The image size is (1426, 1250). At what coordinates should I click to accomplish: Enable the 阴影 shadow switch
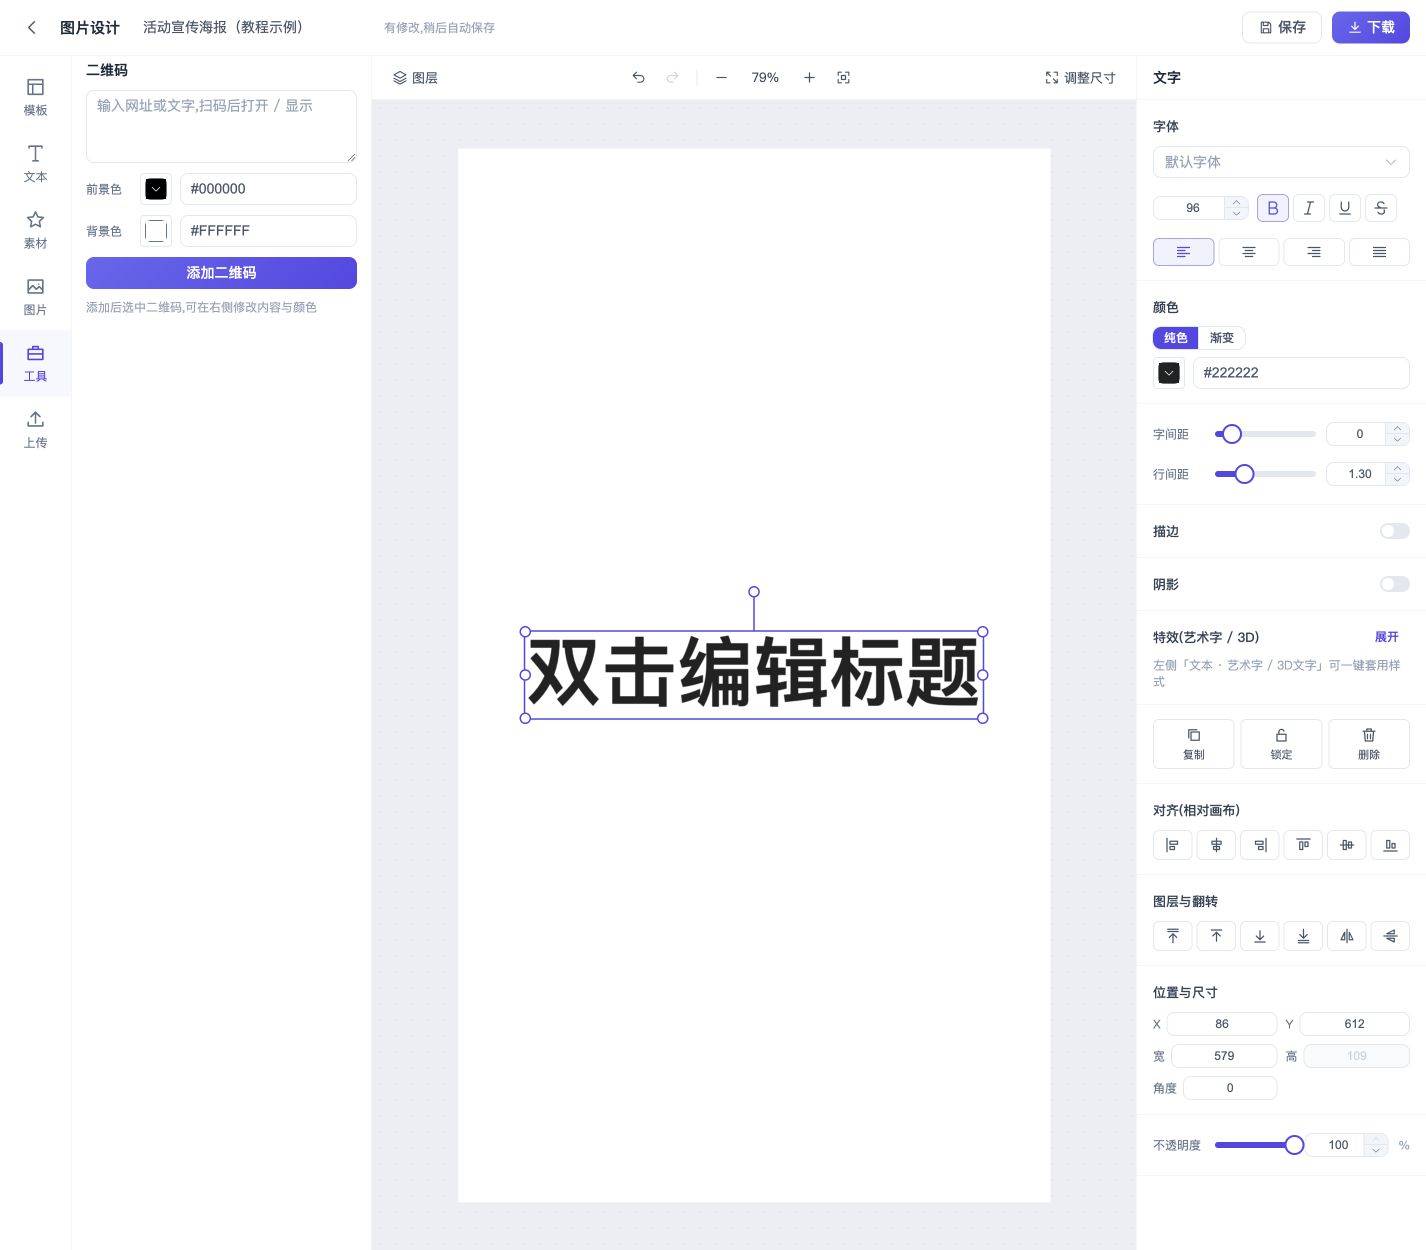pyautogui.click(x=1394, y=584)
